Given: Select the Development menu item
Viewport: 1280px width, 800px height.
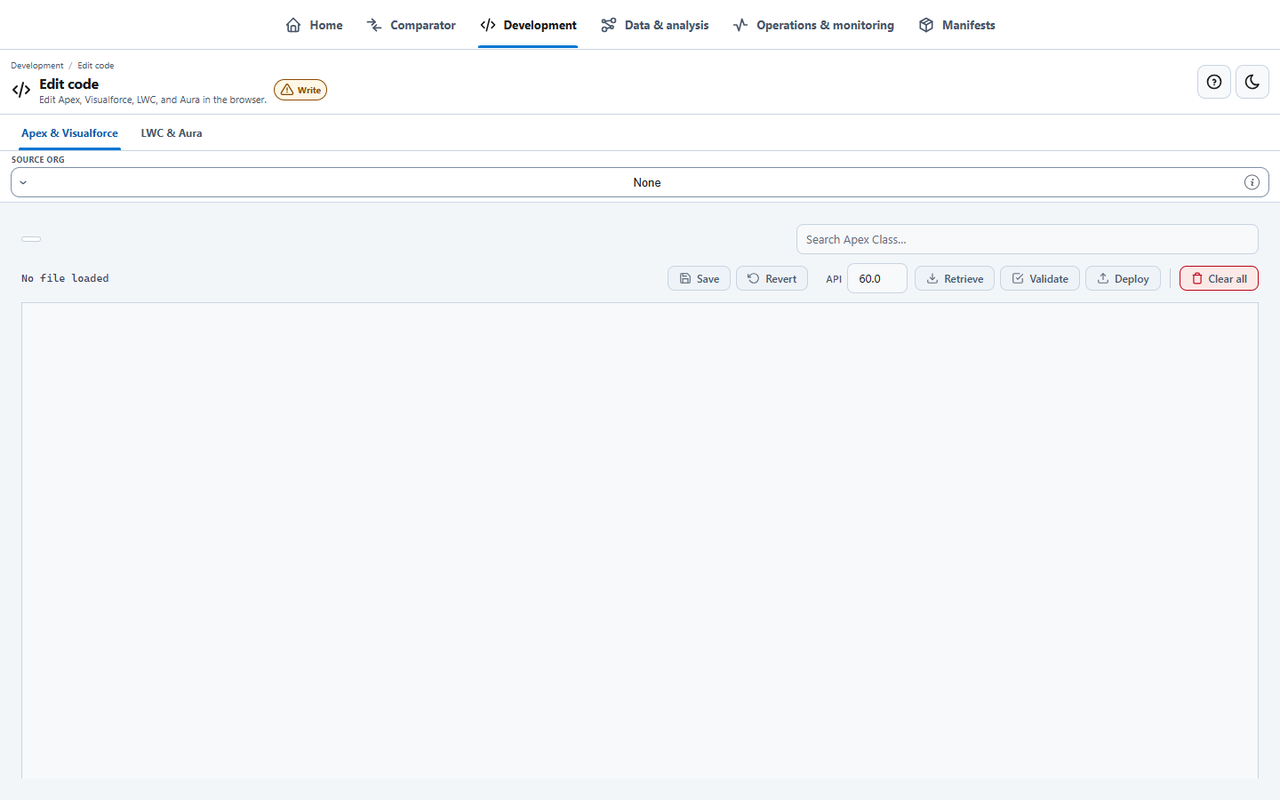Looking at the screenshot, I should click(528, 25).
